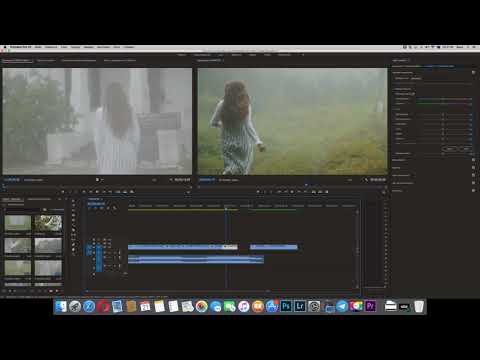This screenshot has height=360, width=480.
Task: Open the Lumetri Color panel tab
Action: (x=401, y=61)
